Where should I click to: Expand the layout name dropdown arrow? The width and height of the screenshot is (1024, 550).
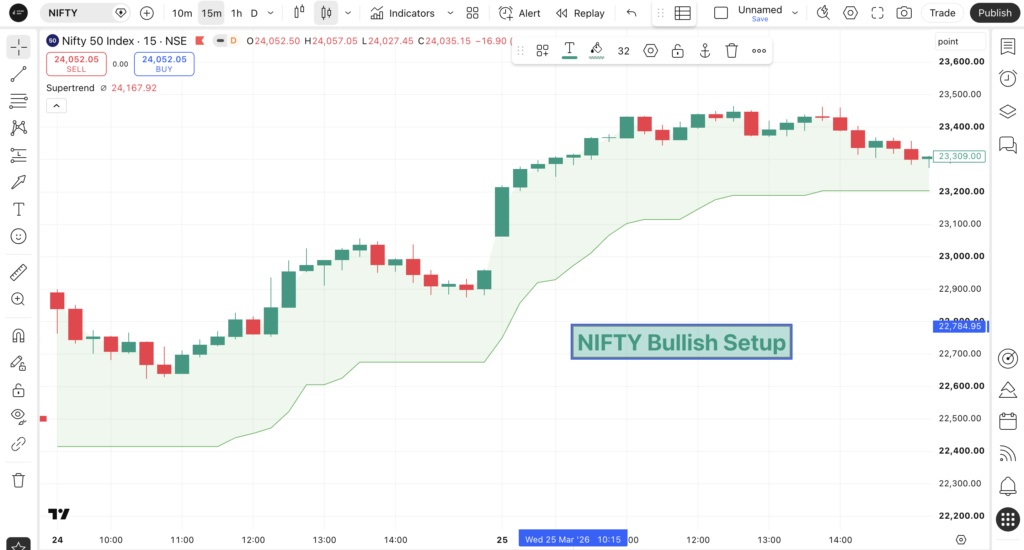795,13
